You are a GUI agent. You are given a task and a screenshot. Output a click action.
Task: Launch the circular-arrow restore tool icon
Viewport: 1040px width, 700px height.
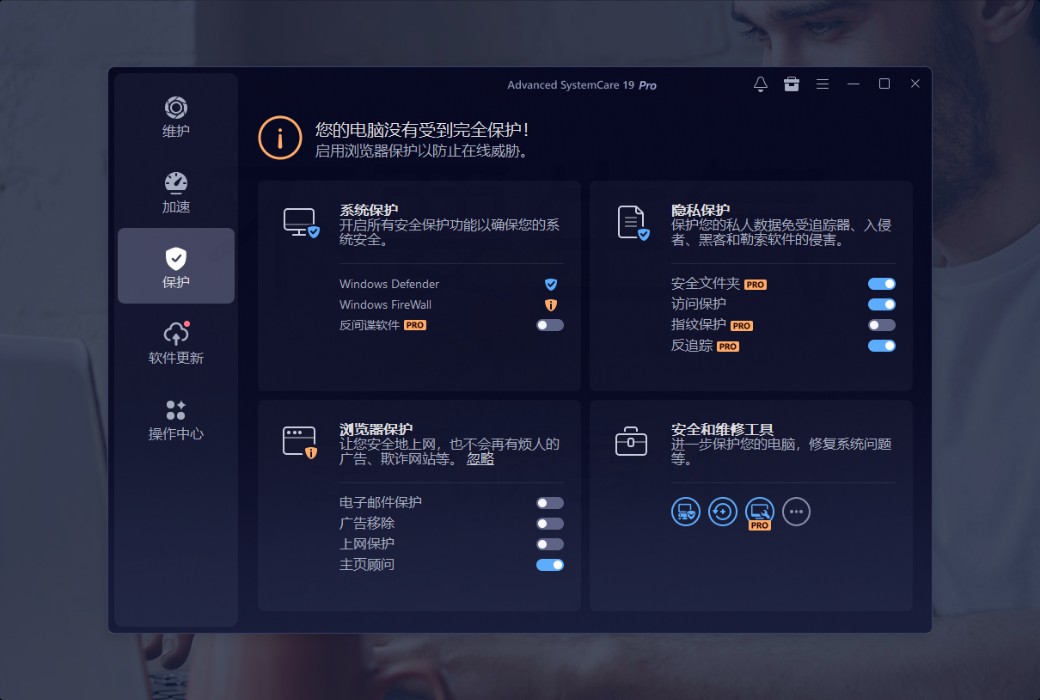(722, 512)
